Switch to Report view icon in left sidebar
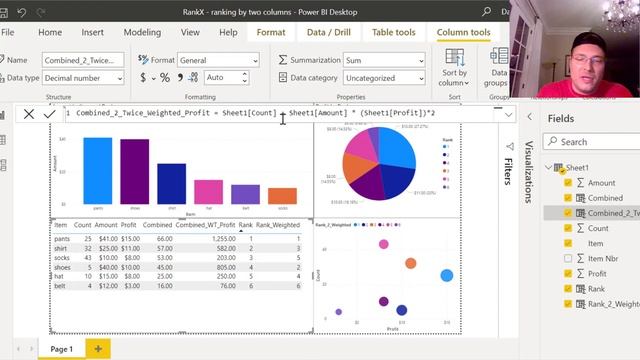This screenshot has height=360, width=640. pos(3,115)
